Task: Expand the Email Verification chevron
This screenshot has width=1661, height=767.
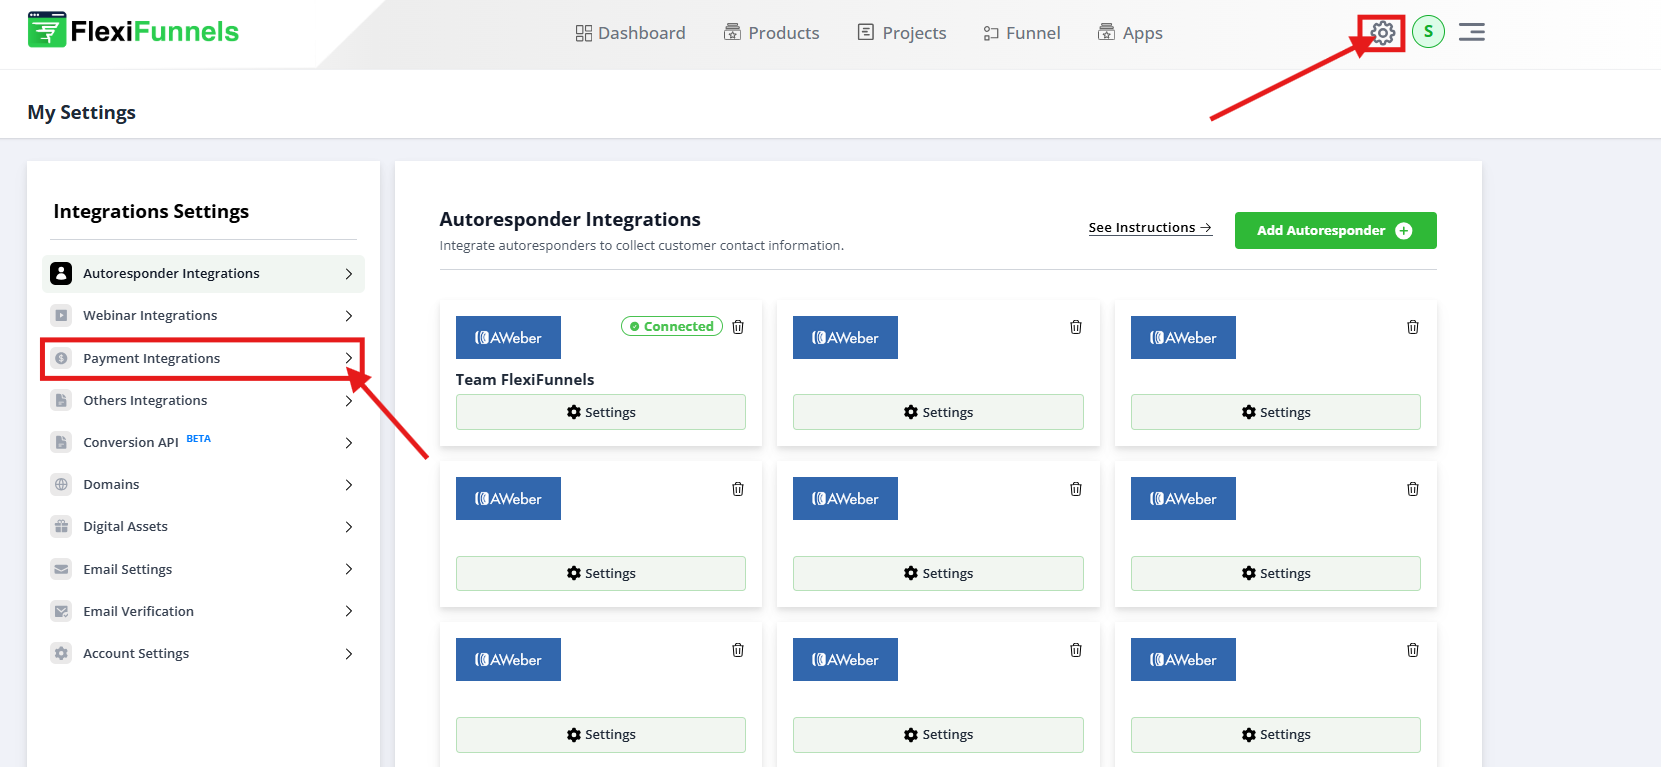Action: pyautogui.click(x=349, y=611)
